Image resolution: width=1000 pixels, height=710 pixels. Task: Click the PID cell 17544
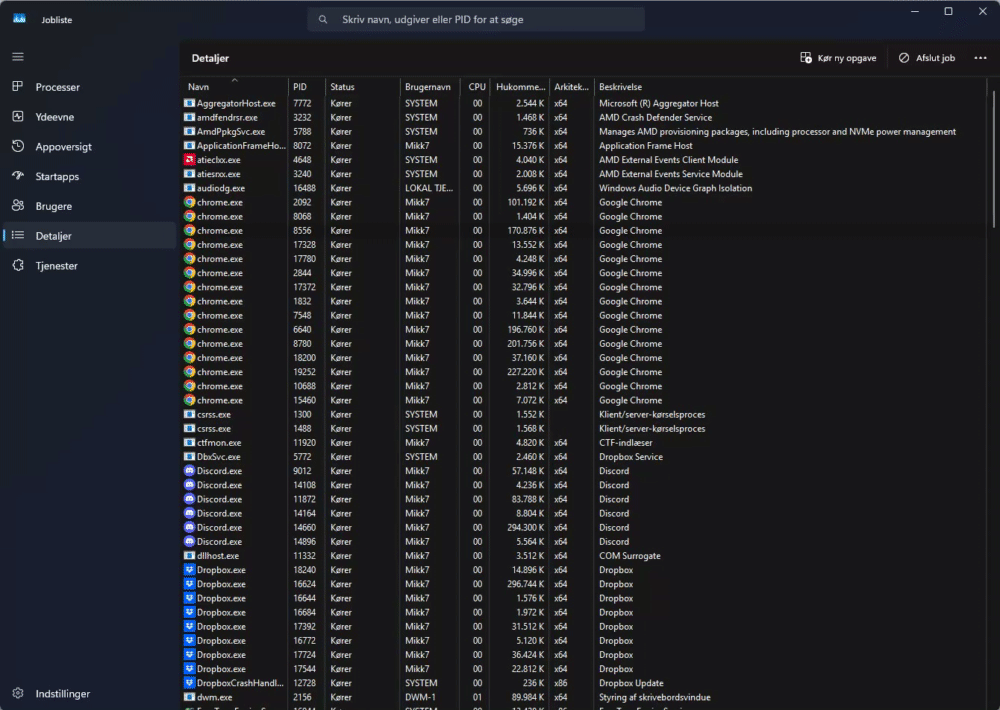(304, 669)
